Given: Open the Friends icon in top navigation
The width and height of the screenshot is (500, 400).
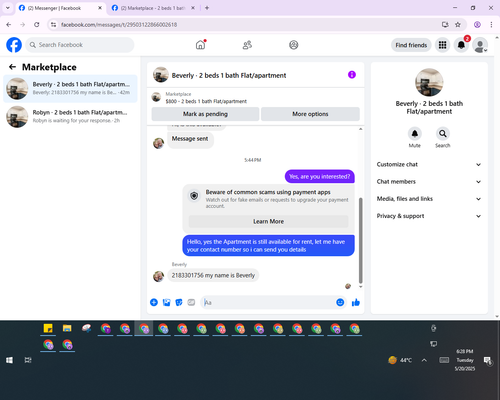Looking at the screenshot, I should 247,45.
